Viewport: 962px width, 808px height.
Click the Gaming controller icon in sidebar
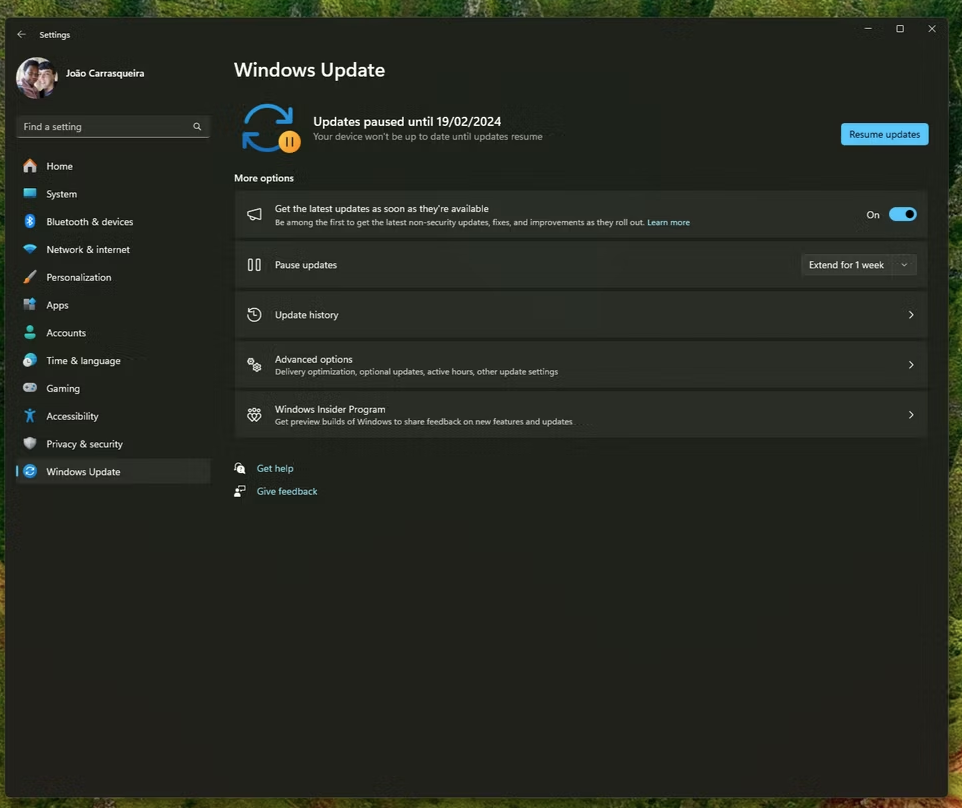[30, 388]
